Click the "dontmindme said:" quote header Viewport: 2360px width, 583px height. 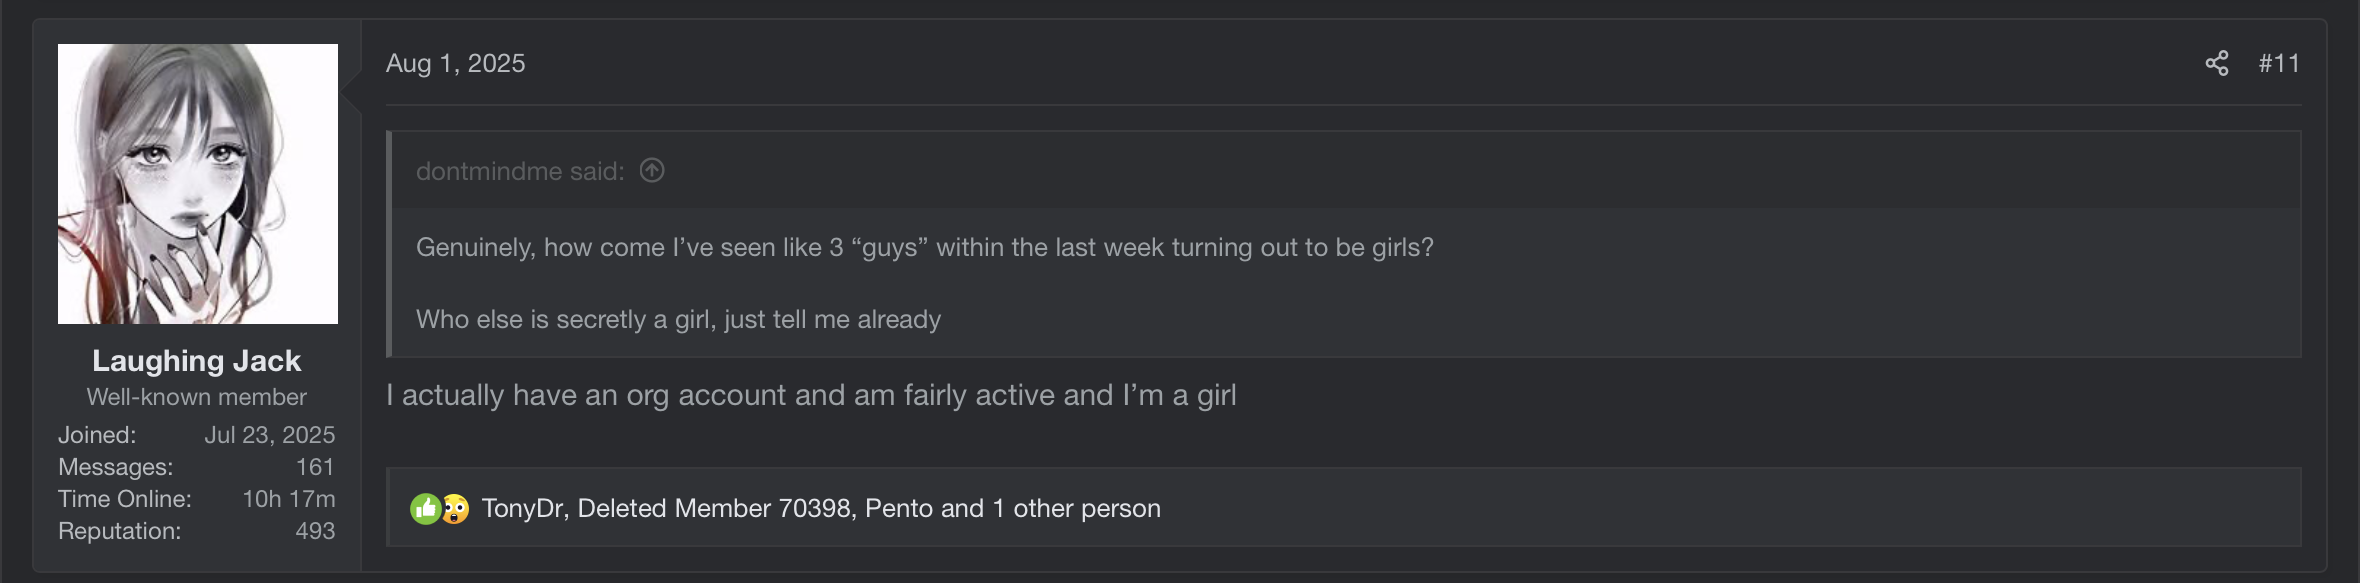519,172
